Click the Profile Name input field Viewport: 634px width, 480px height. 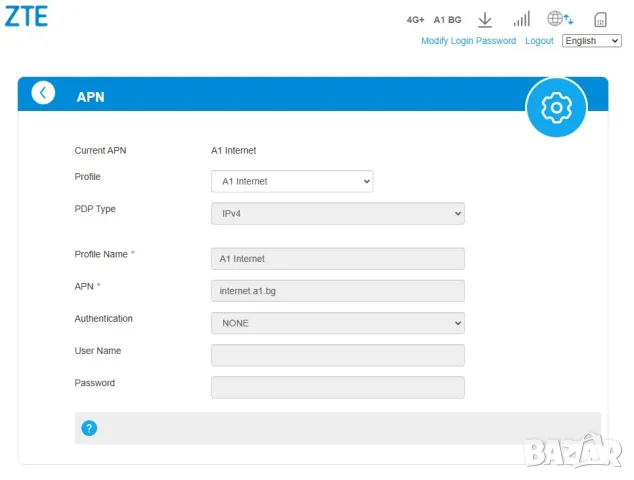338,259
